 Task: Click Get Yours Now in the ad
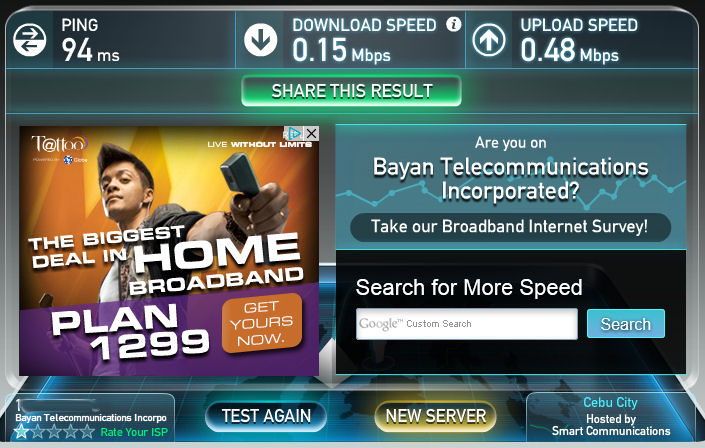tap(262, 323)
